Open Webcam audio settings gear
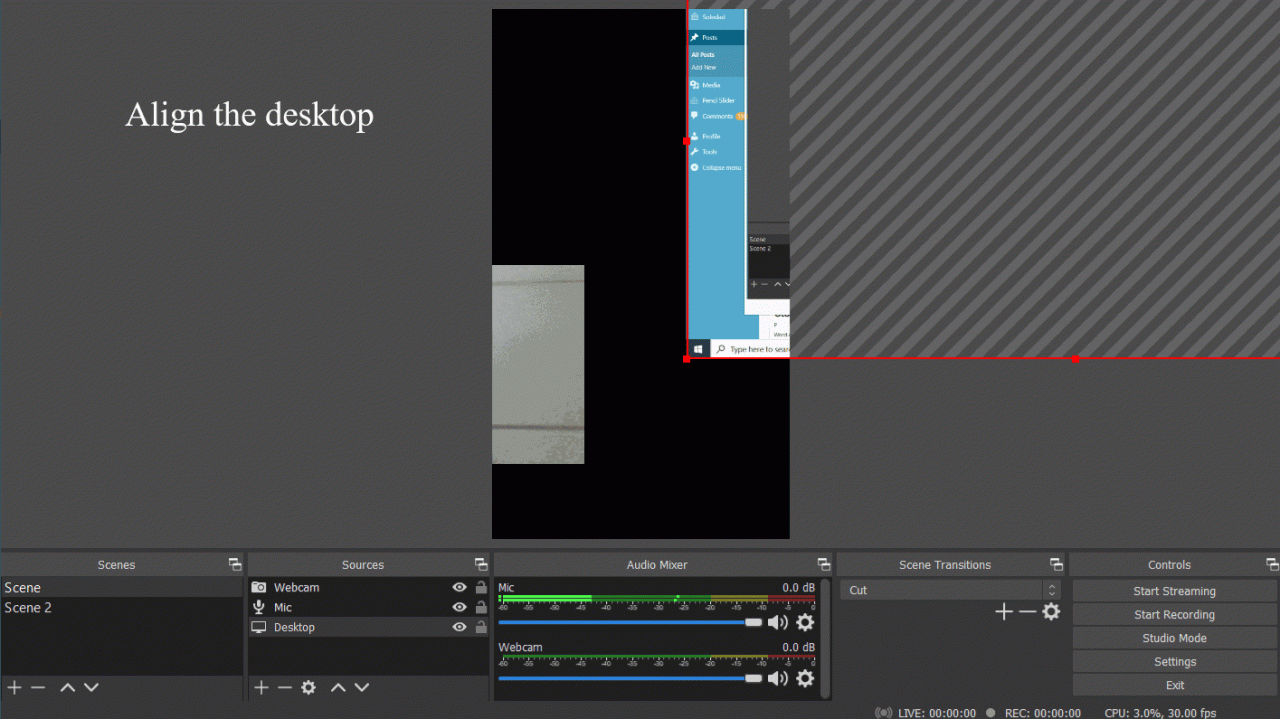 coord(805,678)
